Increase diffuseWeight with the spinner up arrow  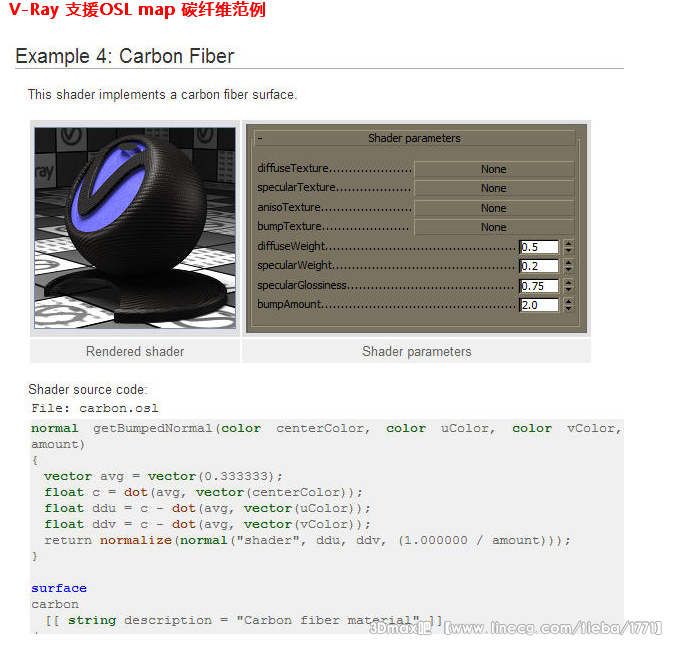click(568, 244)
